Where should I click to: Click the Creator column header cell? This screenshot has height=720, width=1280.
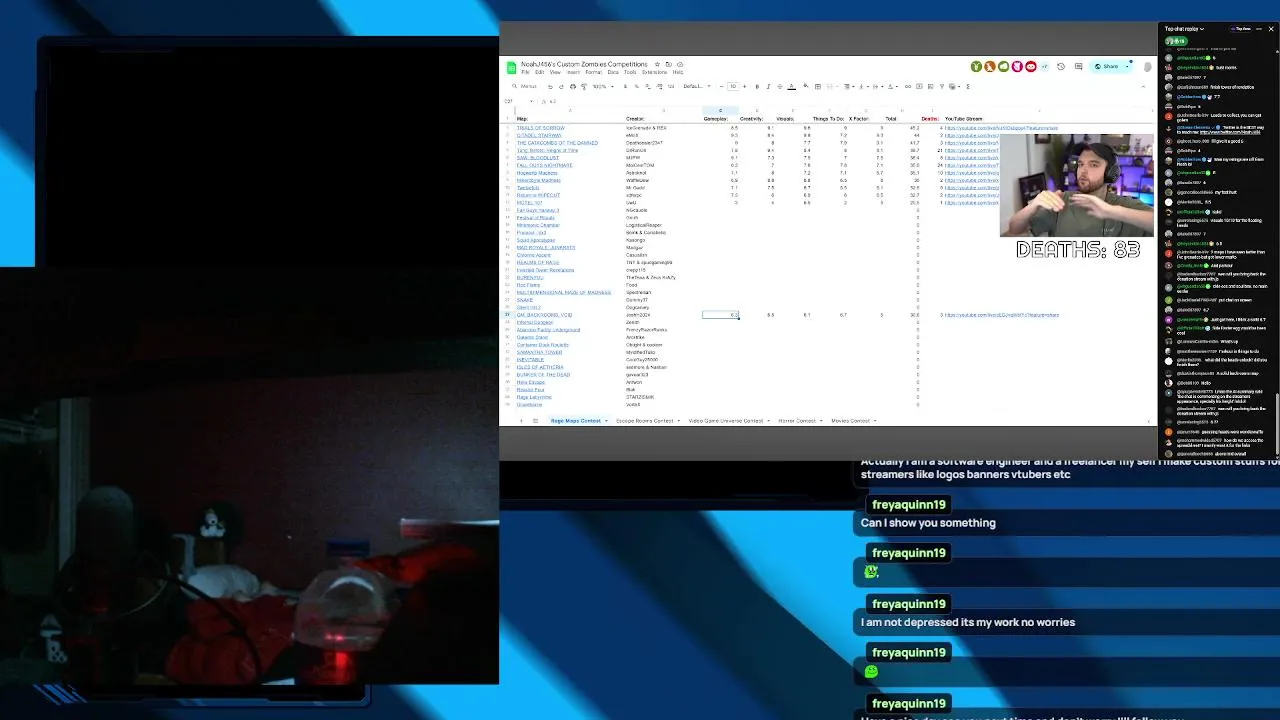tap(635, 119)
